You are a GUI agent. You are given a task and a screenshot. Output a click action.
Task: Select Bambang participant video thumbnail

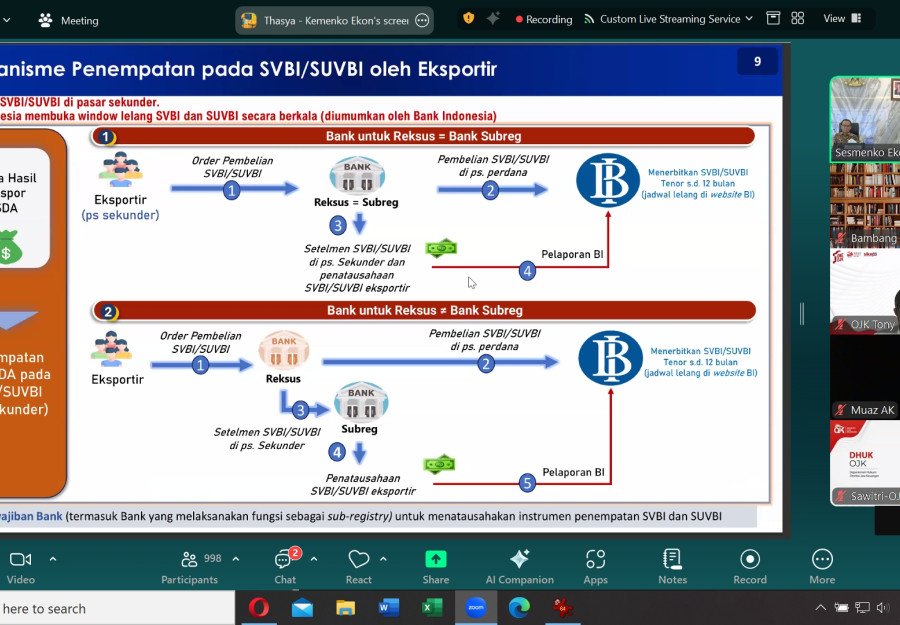pyautogui.click(x=865, y=205)
